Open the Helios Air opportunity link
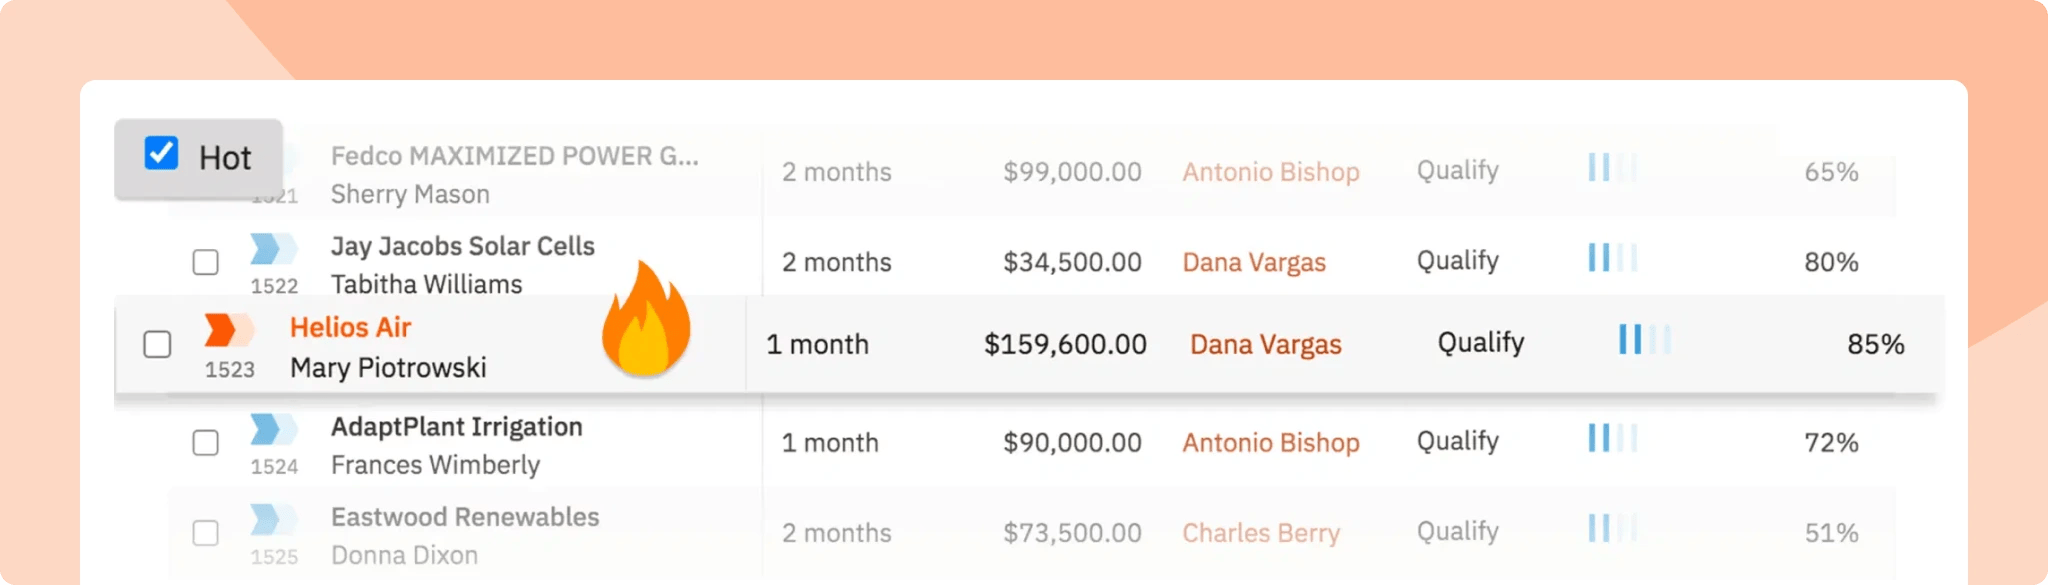Screen dimensions: 2048x585 pos(350,328)
